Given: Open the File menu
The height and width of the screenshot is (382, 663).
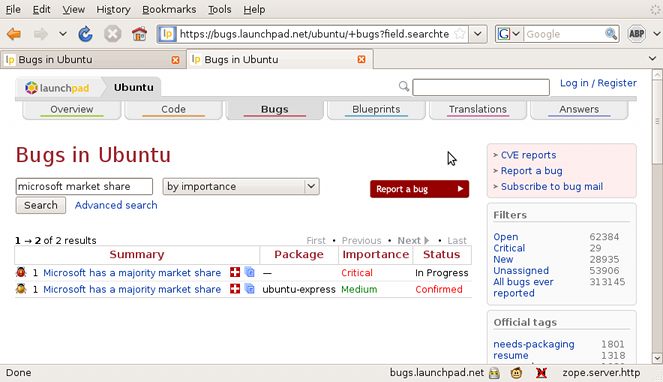Looking at the screenshot, I should (x=13, y=9).
